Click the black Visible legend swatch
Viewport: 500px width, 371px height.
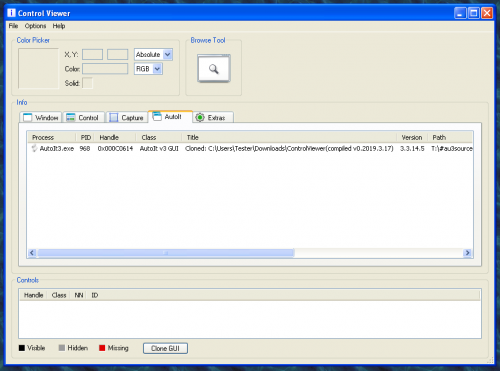tap(22, 348)
